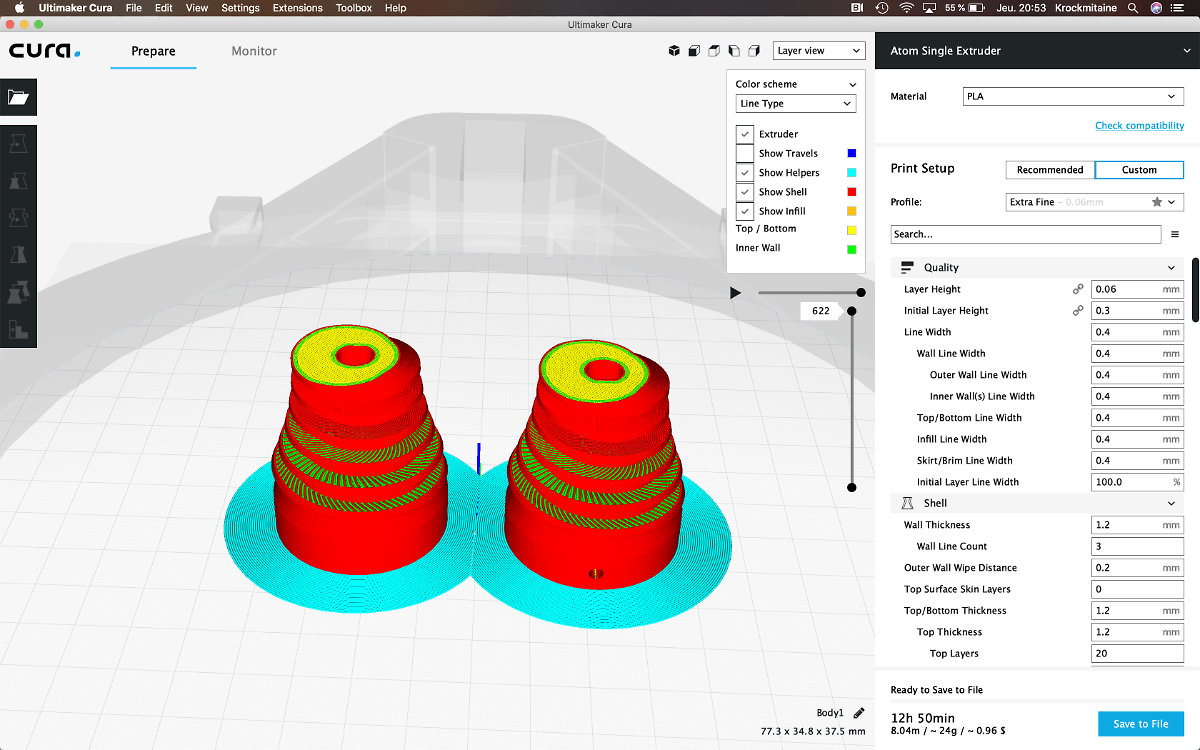
Task: Click the Top Layers value field
Action: 1137,654
